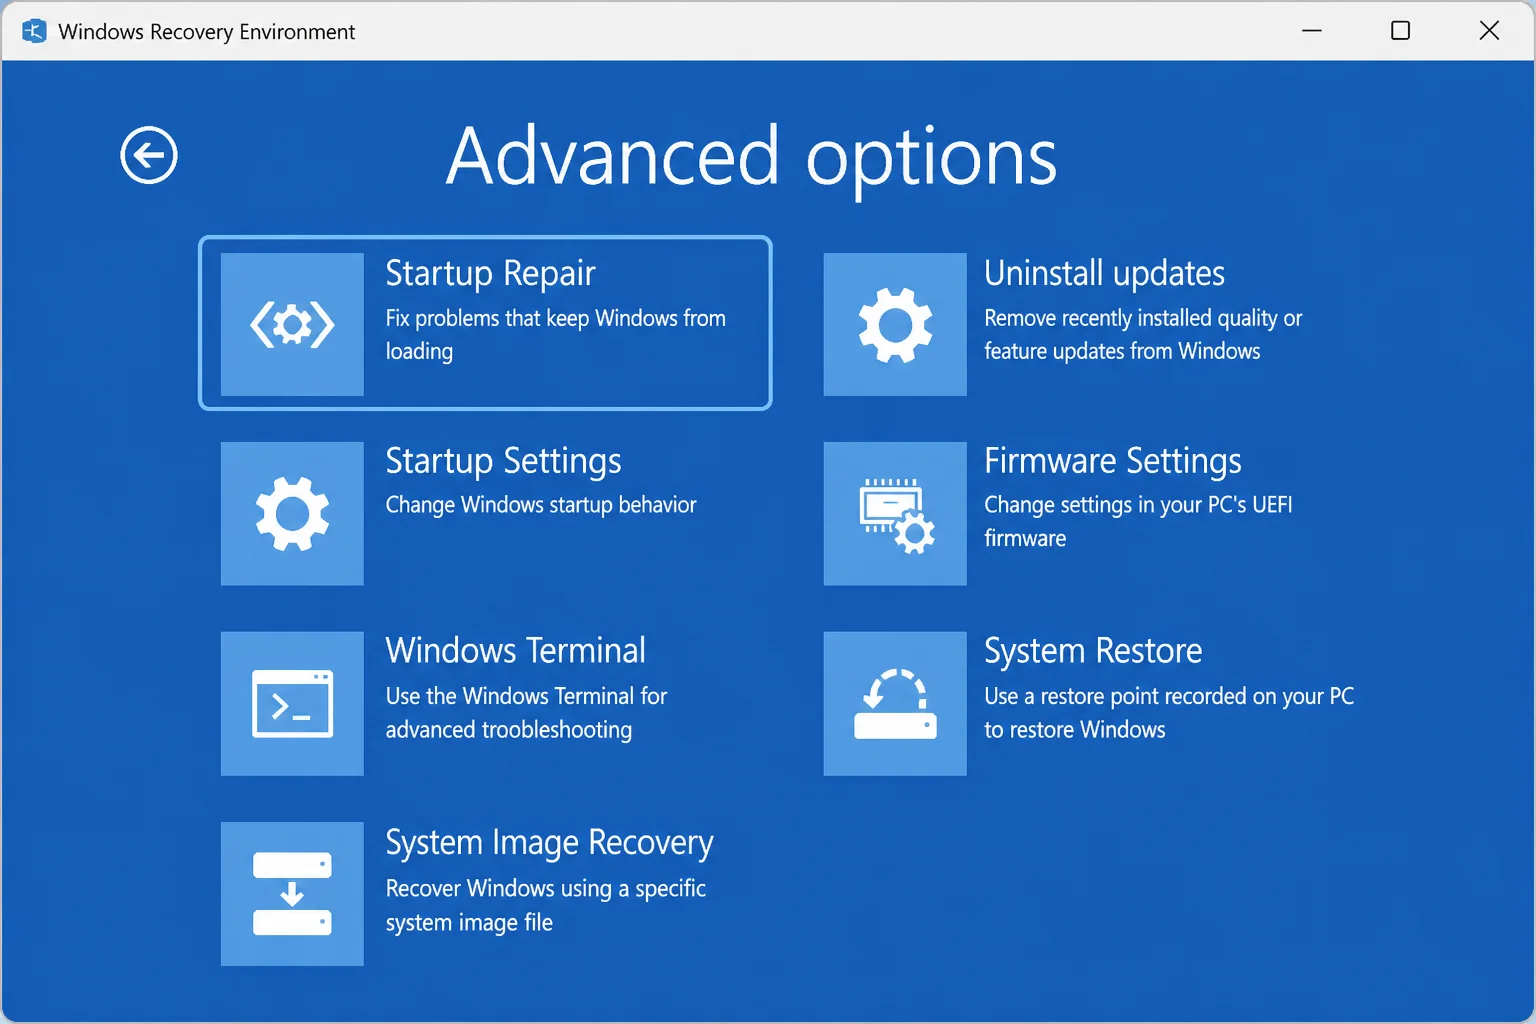Image resolution: width=1536 pixels, height=1024 pixels.
Task: Select the System Restore heading
Action: click(1093, 651)
